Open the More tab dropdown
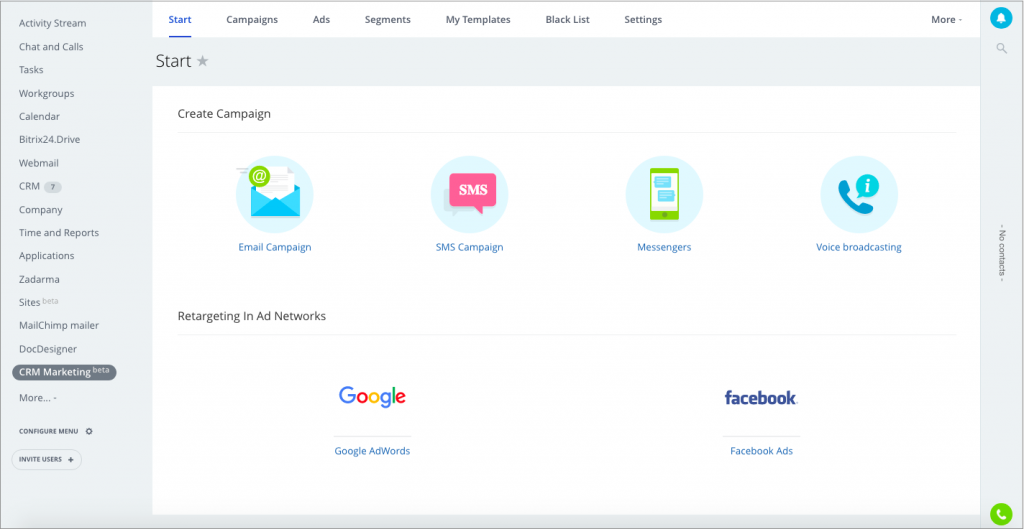 pos(946,20)
